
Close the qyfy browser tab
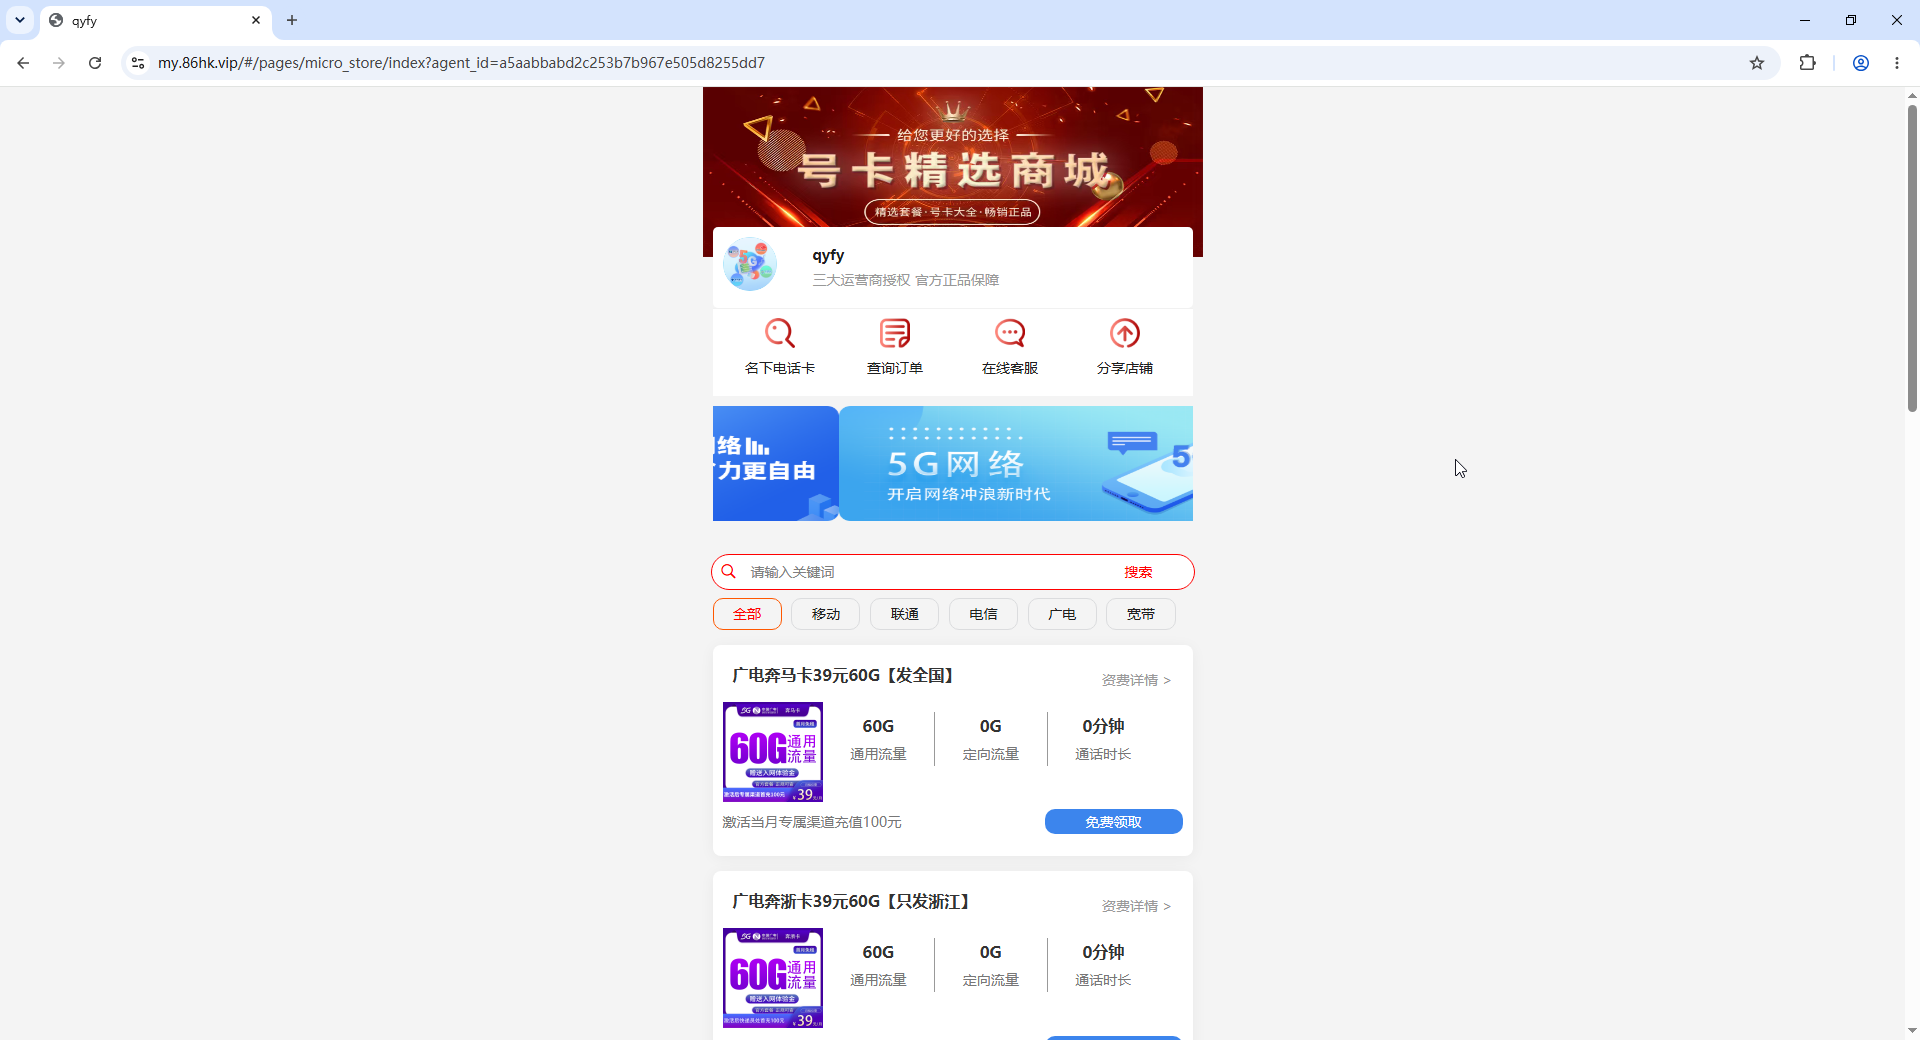pyautogui.click(x=256, y=20)
